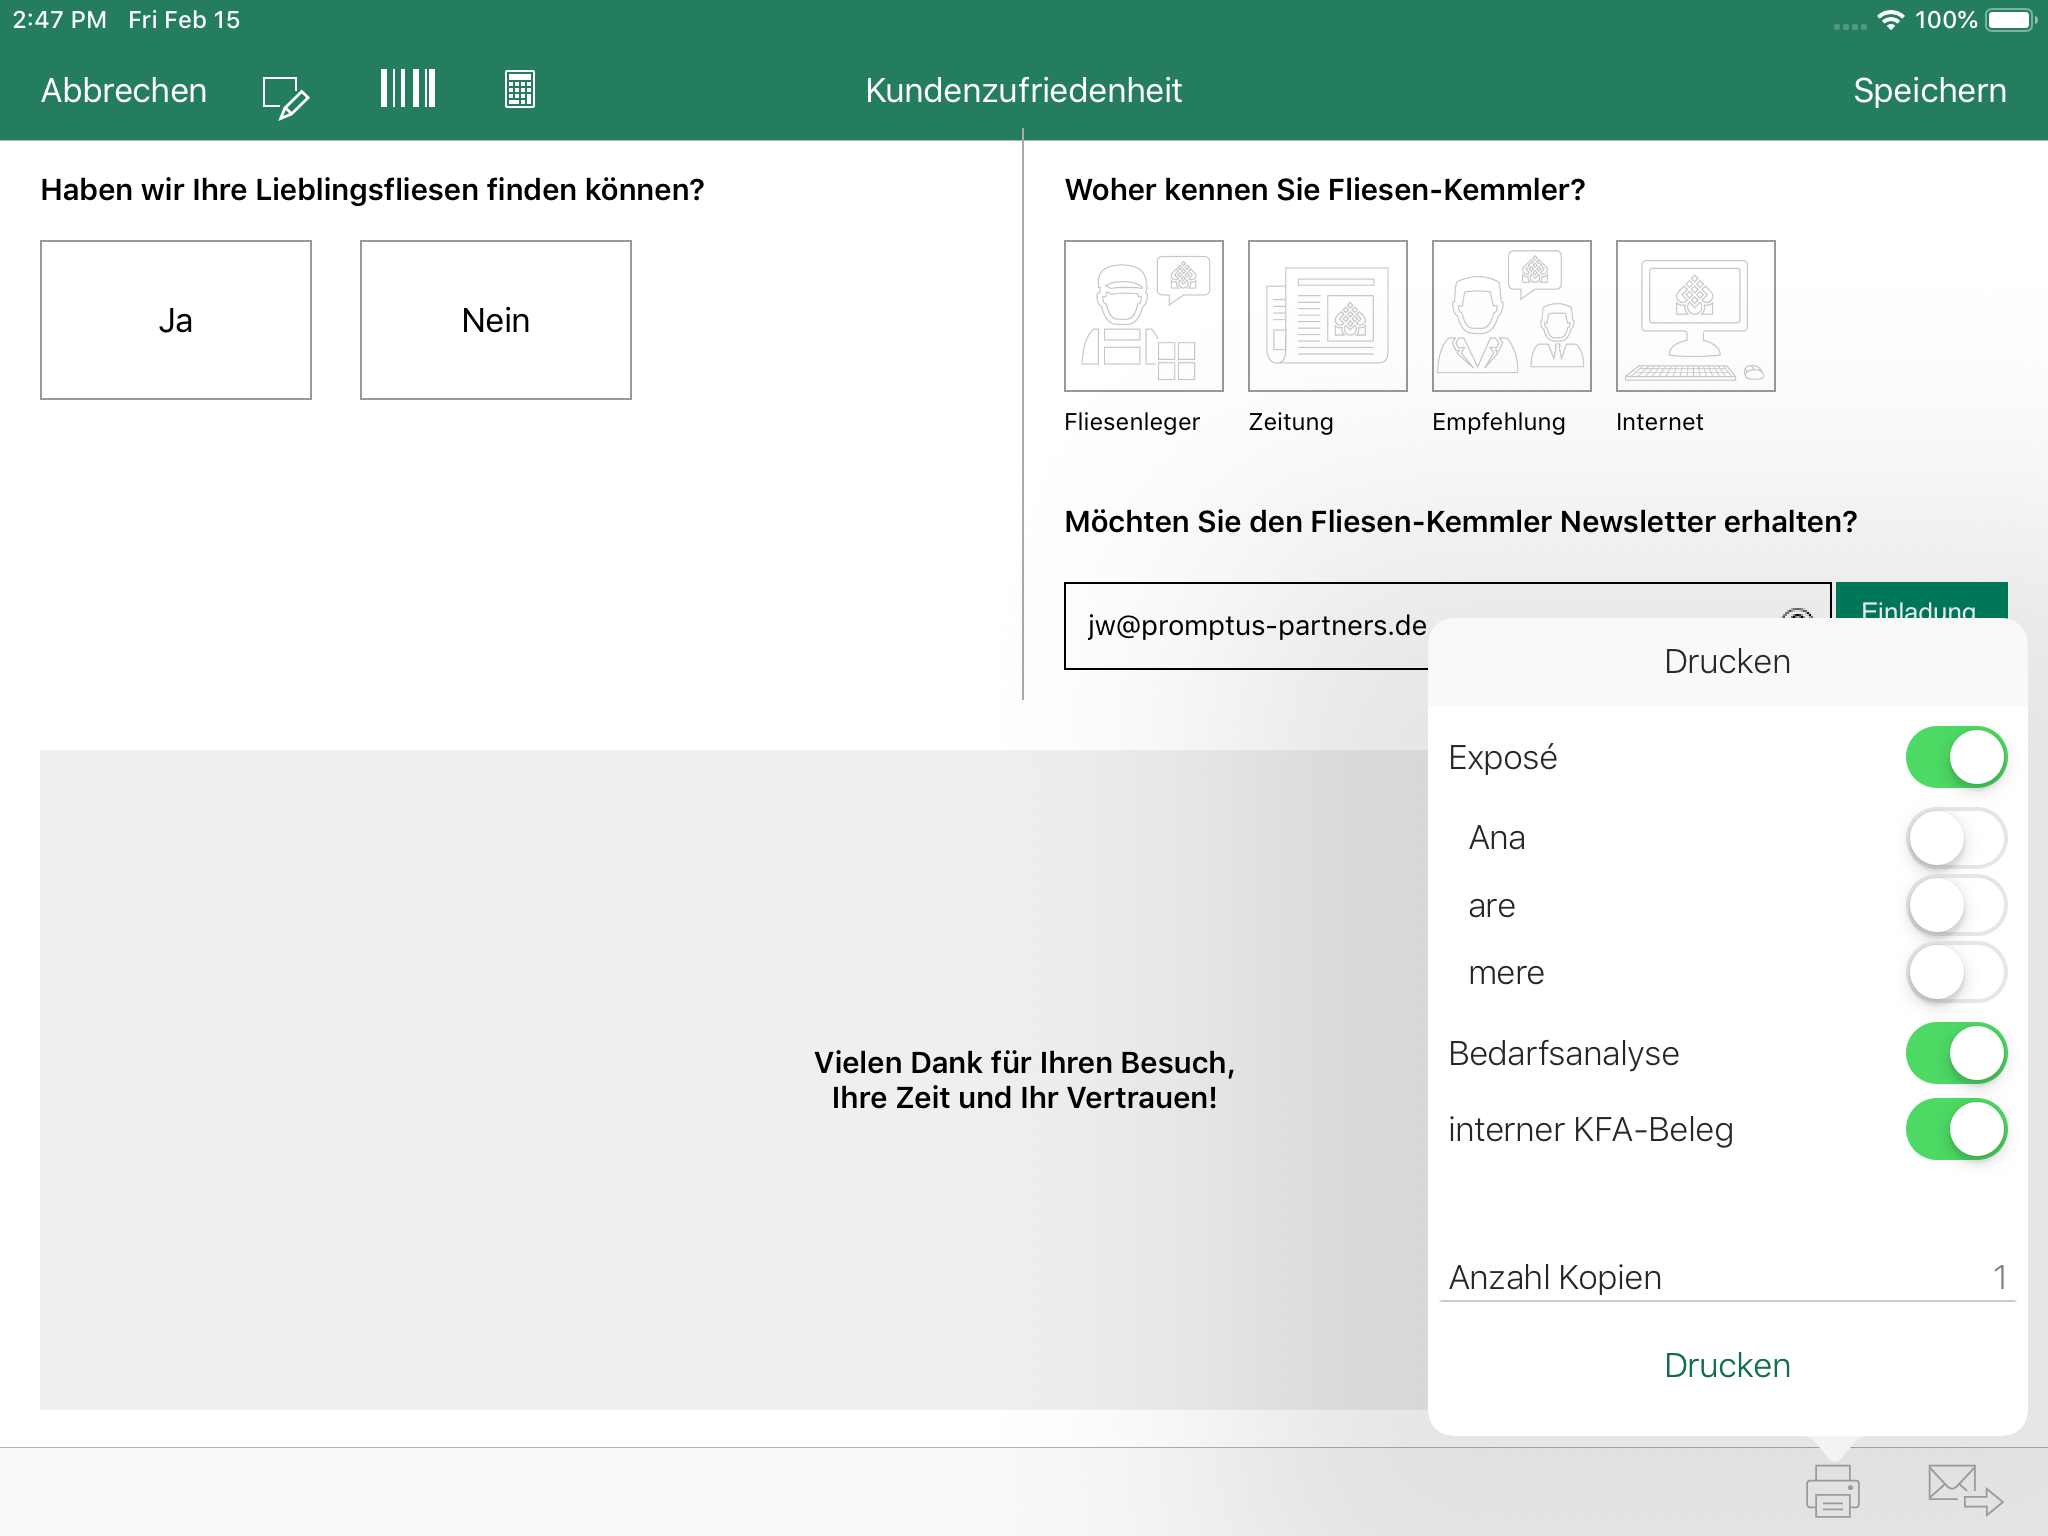Open the barcode scanner icon

(x=408, y=89)
